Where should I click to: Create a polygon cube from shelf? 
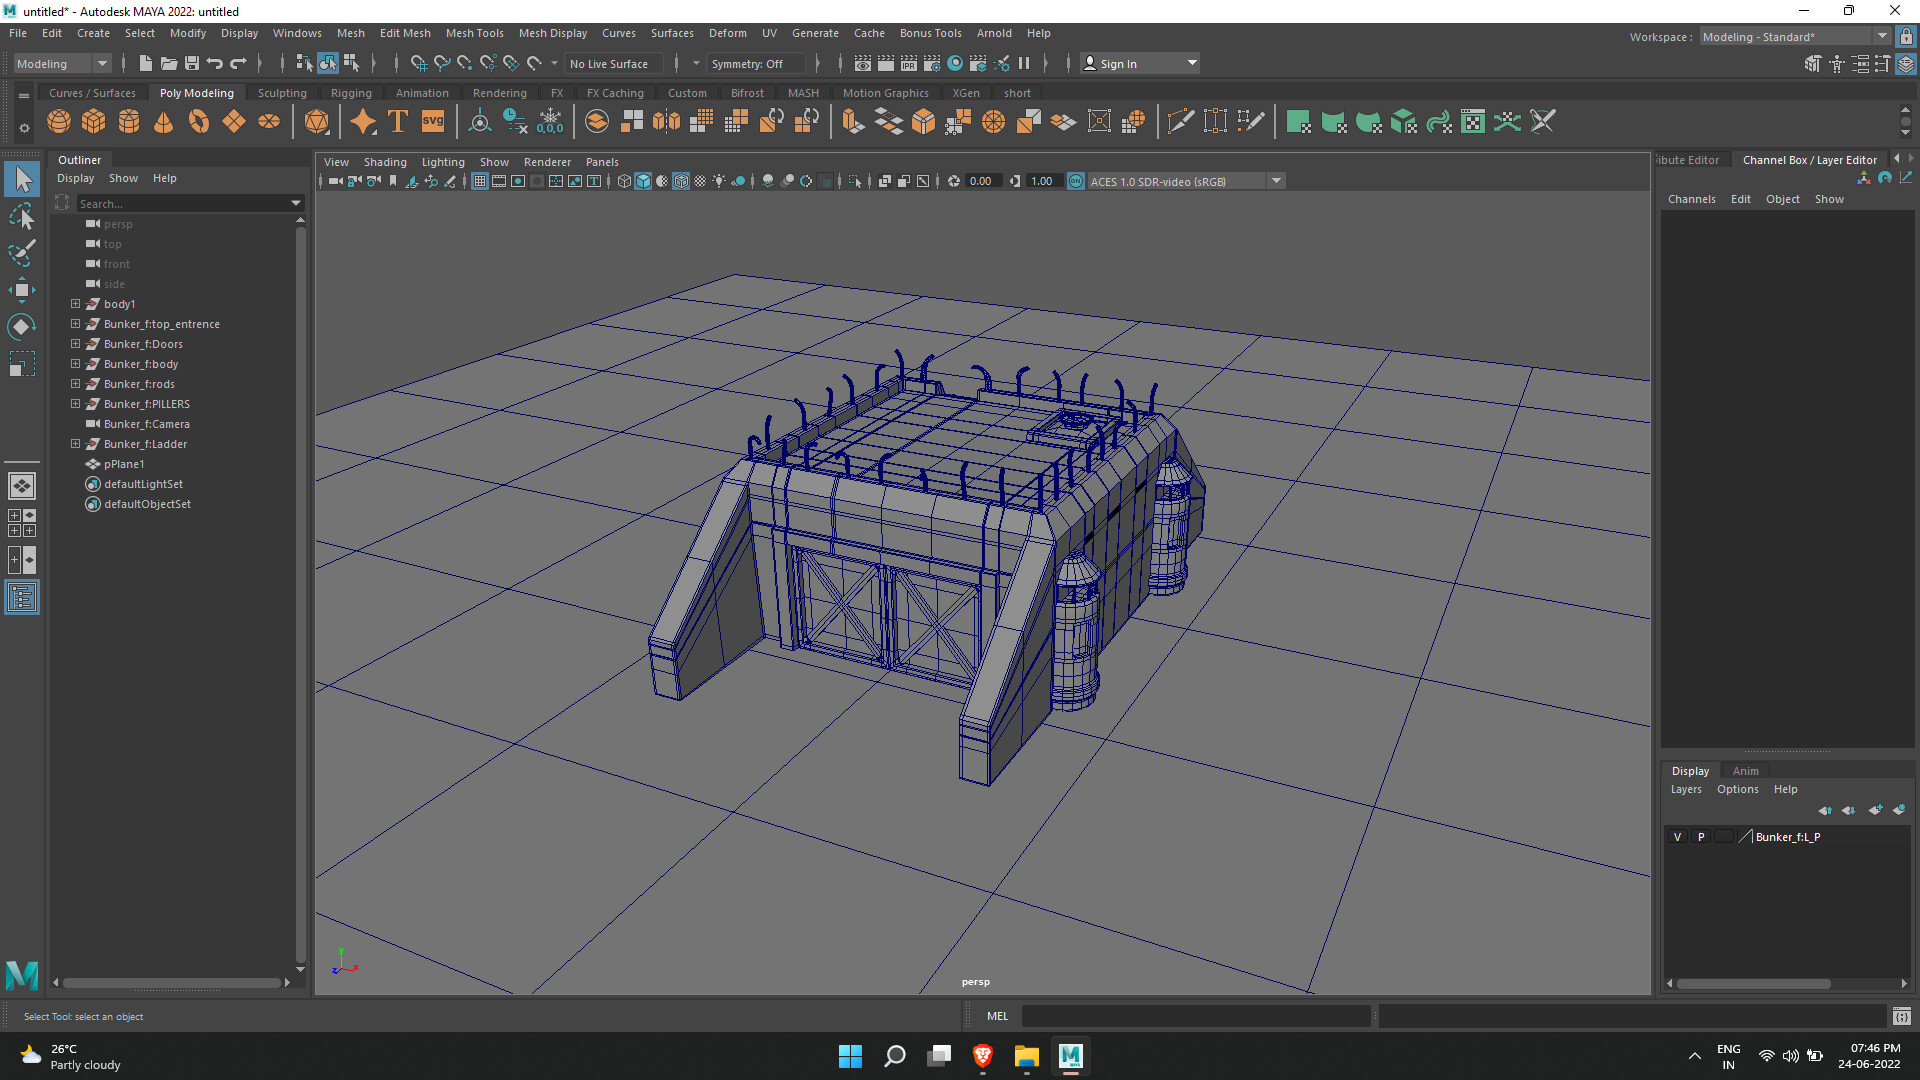[94, 122]
